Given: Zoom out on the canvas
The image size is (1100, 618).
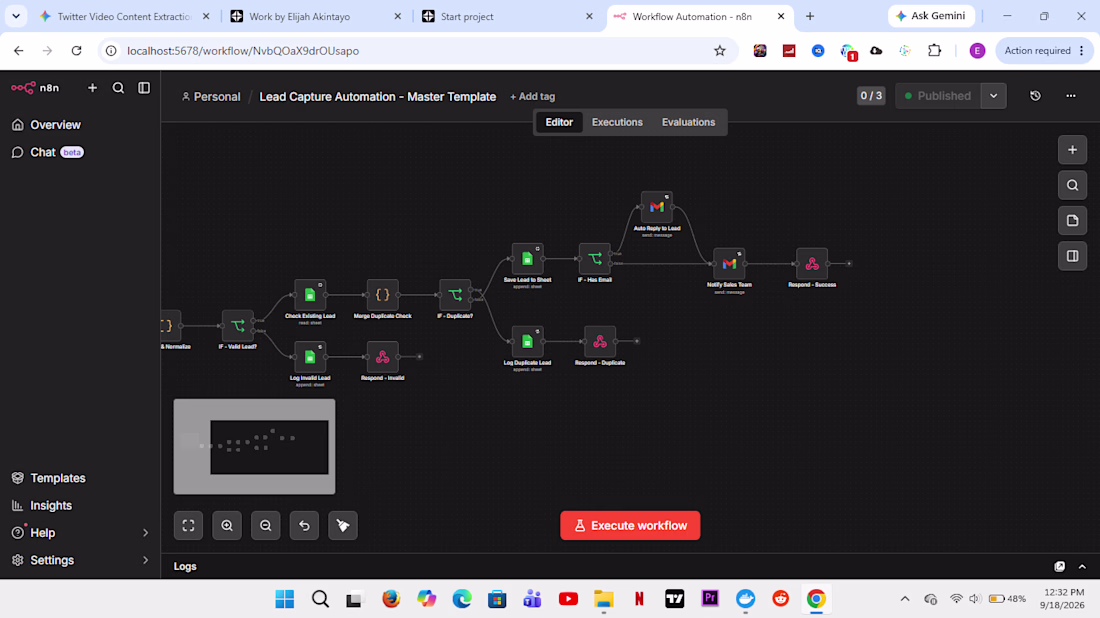Looking at the screenshot, I should pyautogui.click(x=265, y=525).
